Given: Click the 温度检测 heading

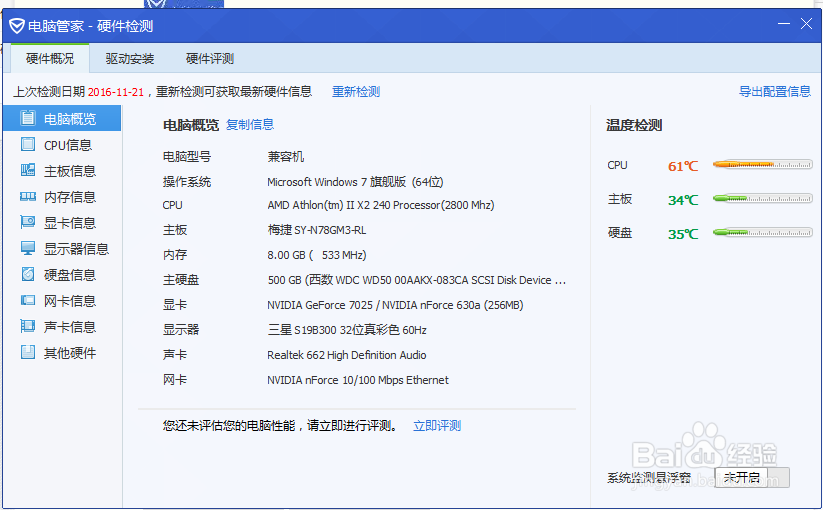Looking at the screenshot, I should 634,125.
